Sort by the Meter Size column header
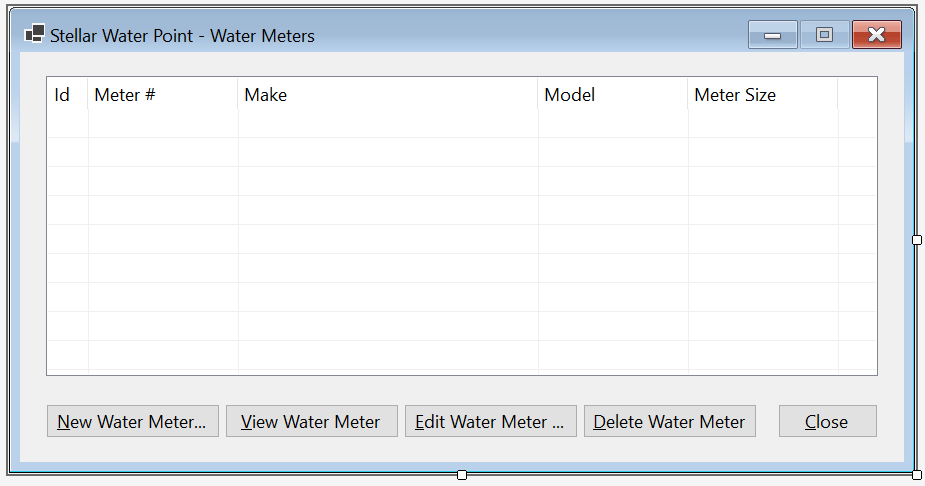 click(x=762, y=94)
